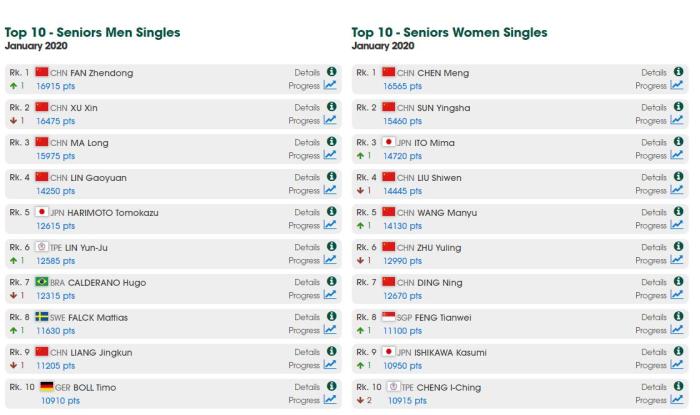Click info icon in MA Long row

(x=331, y=141)
